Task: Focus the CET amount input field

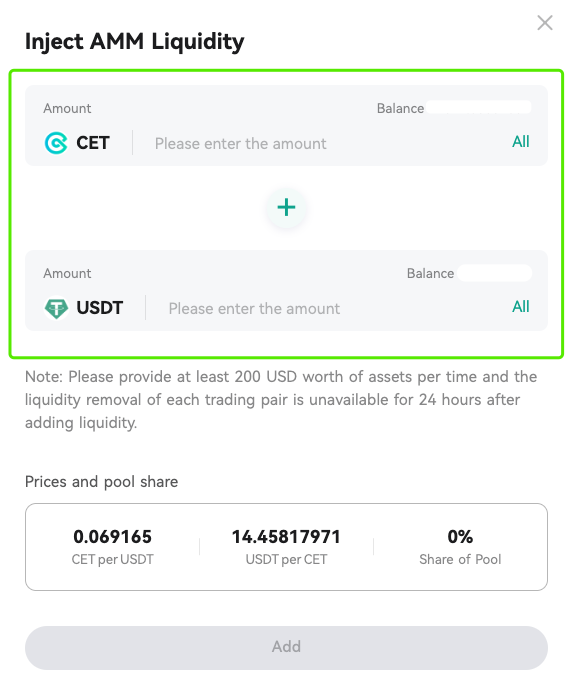Action: coord(326,143)
